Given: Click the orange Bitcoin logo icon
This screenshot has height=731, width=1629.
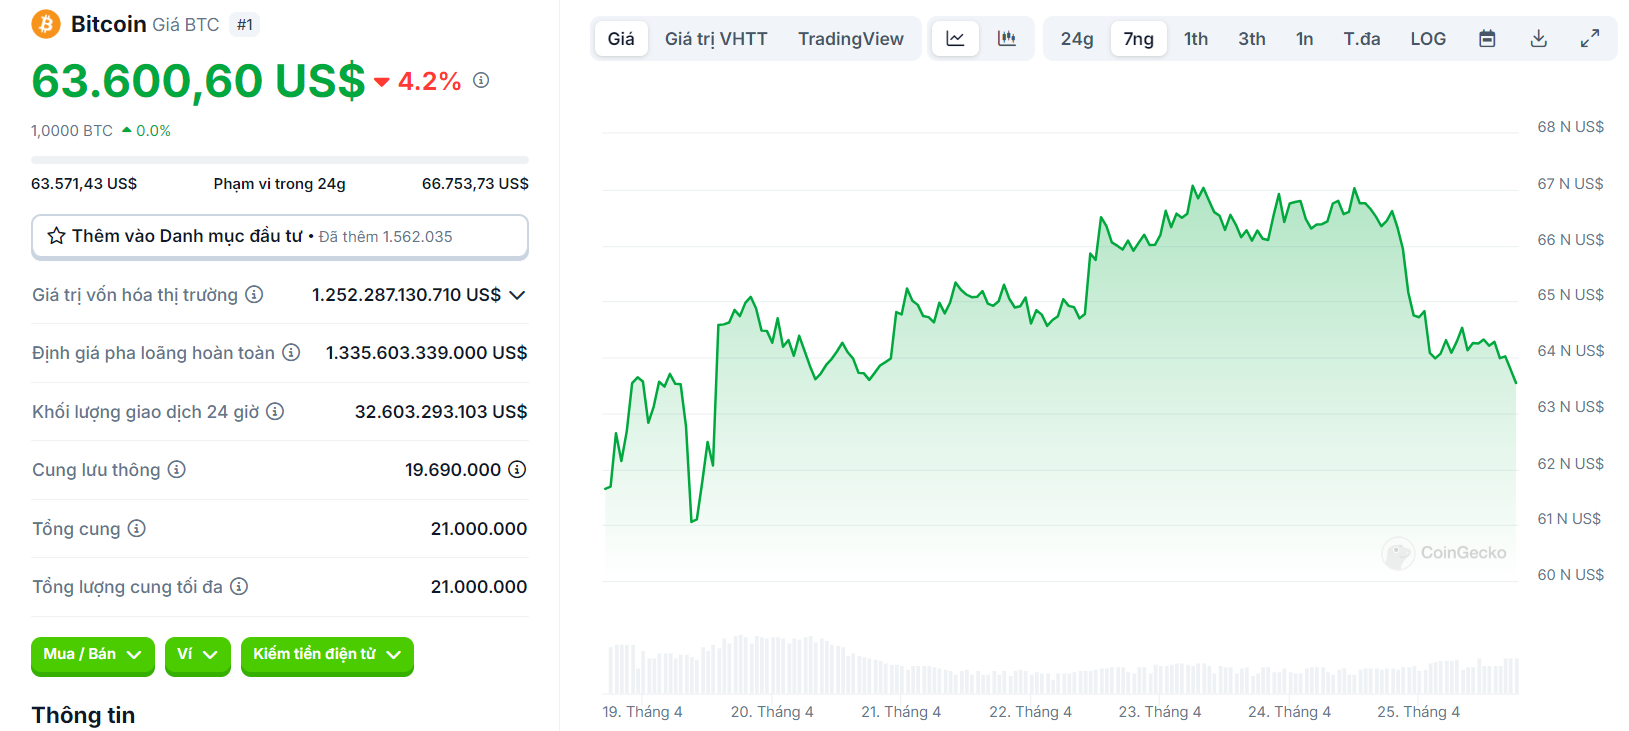Looking at the screenshot, I should pyautogui.click(x=46, y=24).
